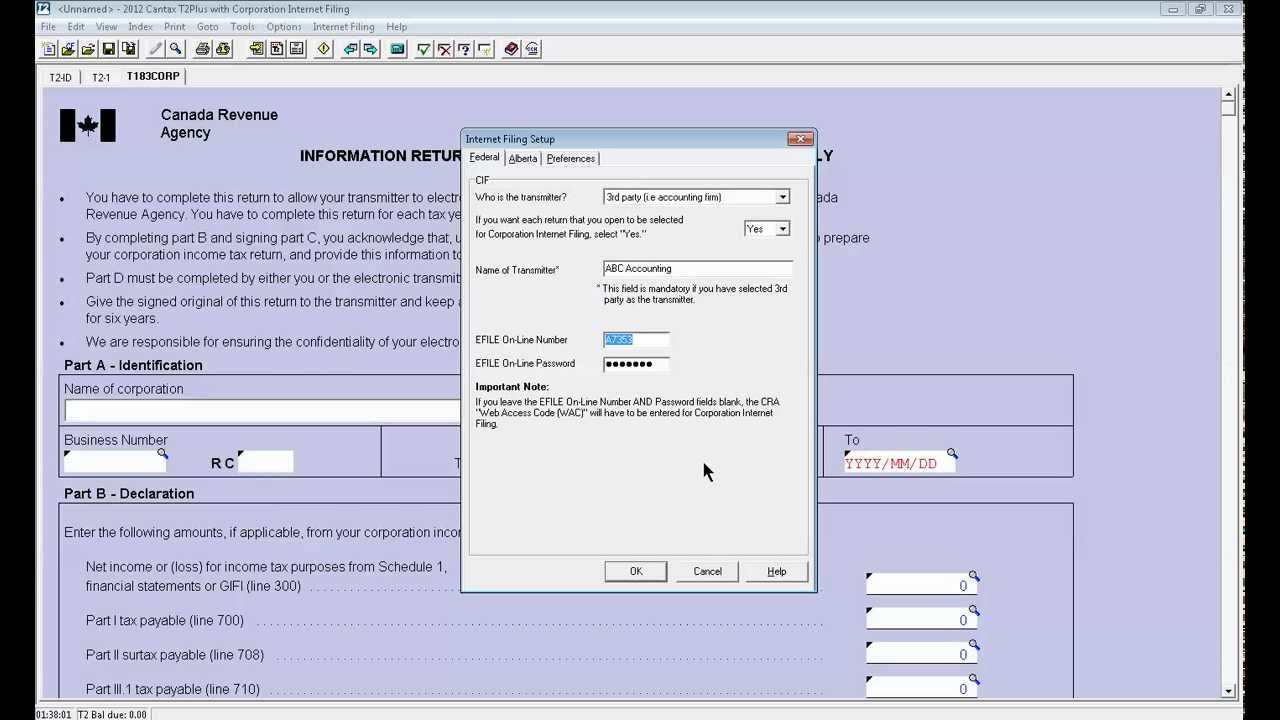Switch to the Alberta tab

point(523,158)
